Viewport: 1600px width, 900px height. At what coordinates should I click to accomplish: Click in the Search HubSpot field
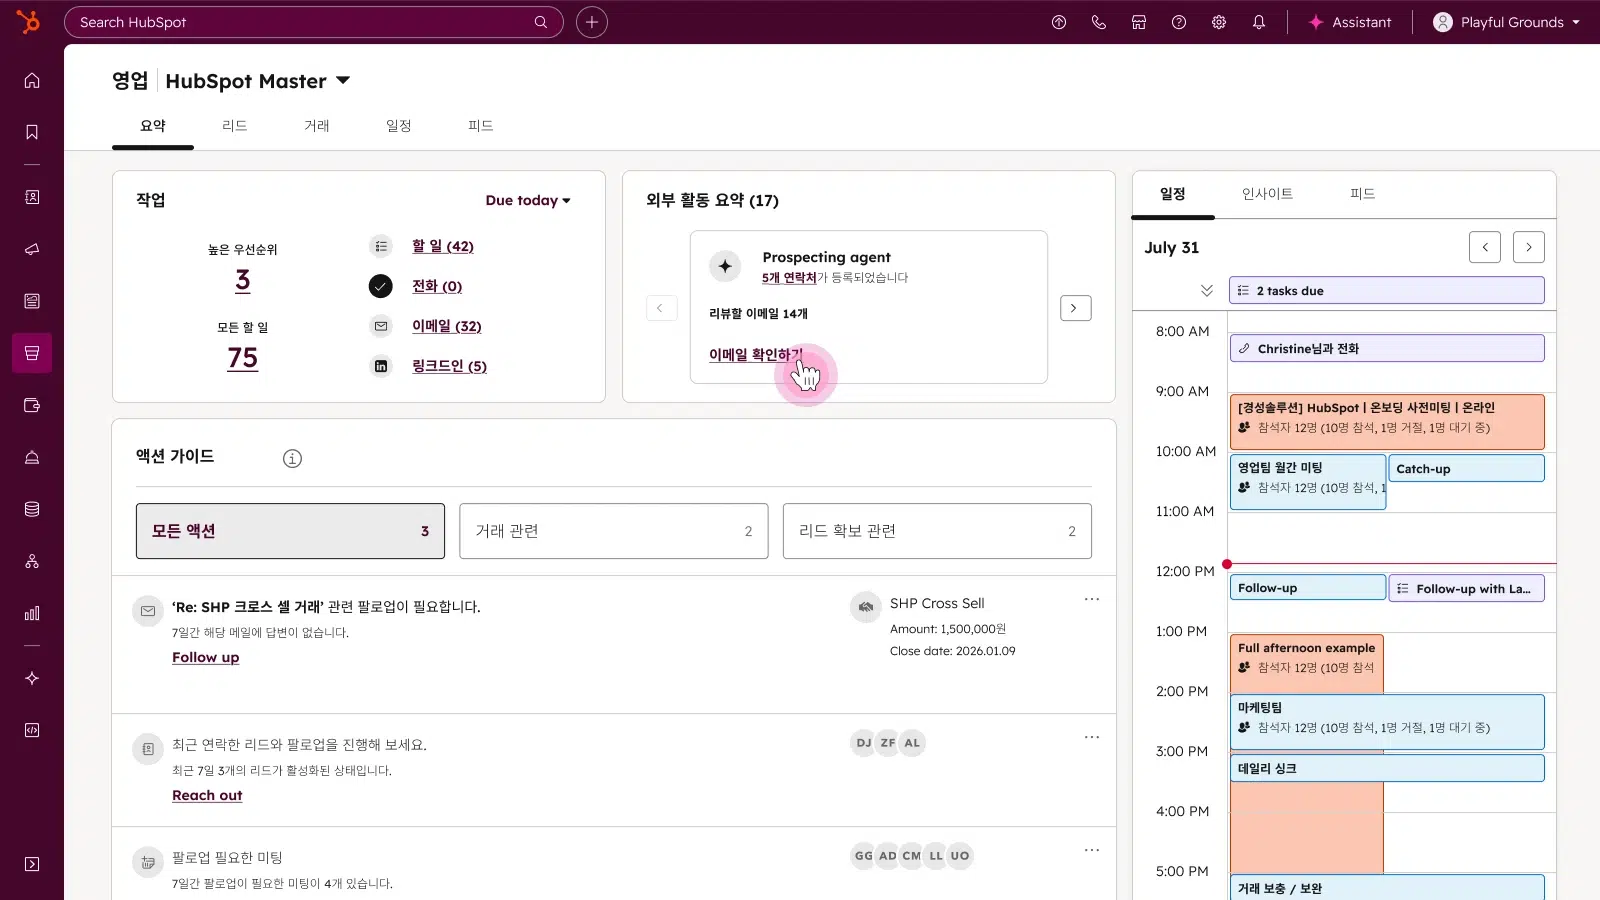(313, 22)
